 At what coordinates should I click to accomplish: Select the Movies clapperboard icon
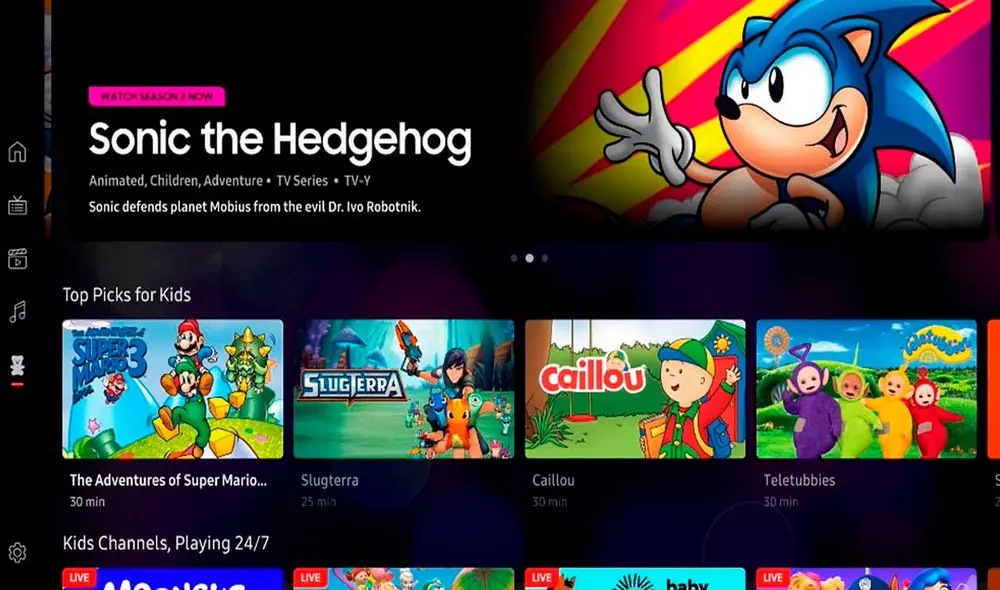tap(17, 258)
